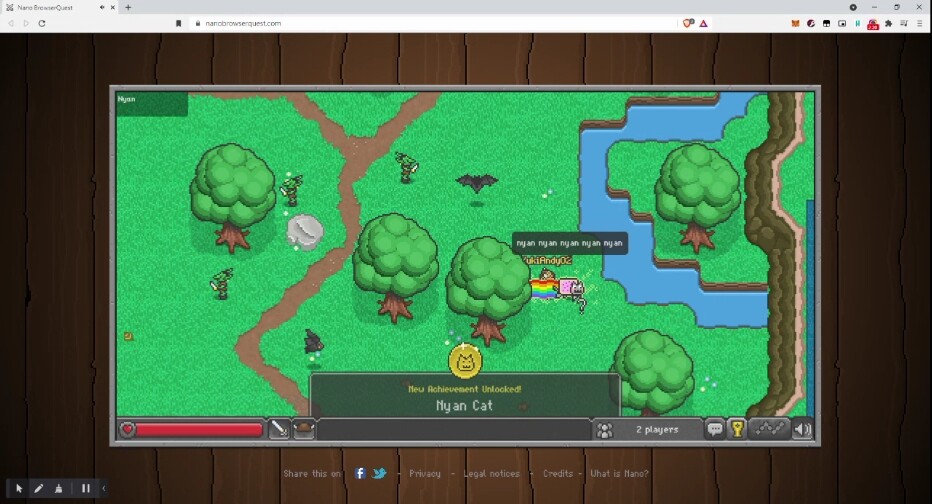Attack the goblin next to the gray rock
This screenshot has width=932, height=504.
[292, 190]
